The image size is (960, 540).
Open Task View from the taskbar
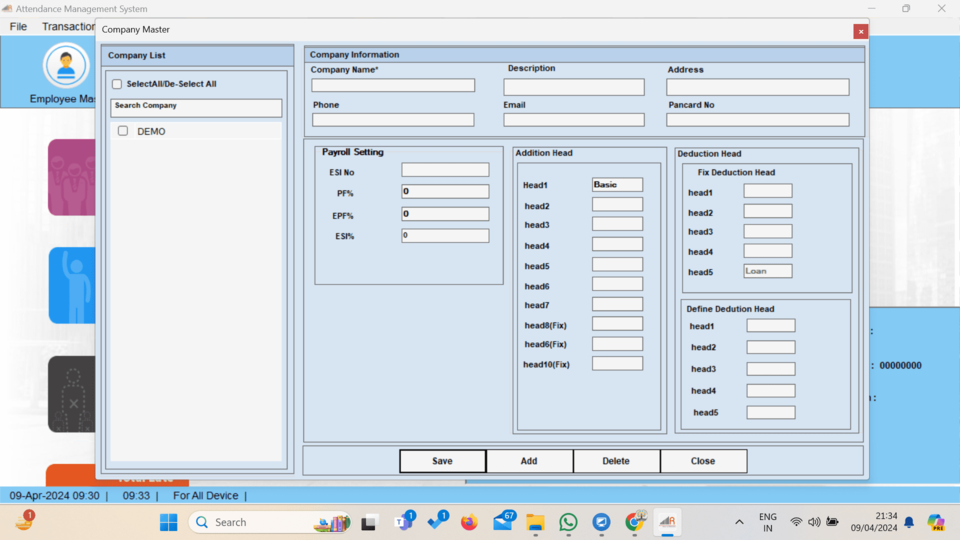[368, 522]
